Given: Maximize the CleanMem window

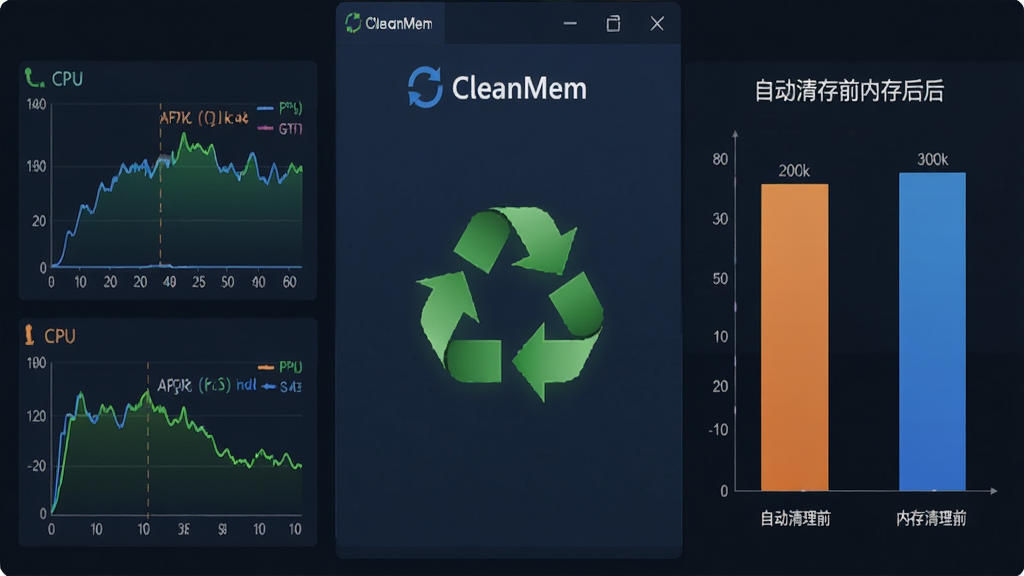Looking at the screenshot, I should tap(613, 24).
